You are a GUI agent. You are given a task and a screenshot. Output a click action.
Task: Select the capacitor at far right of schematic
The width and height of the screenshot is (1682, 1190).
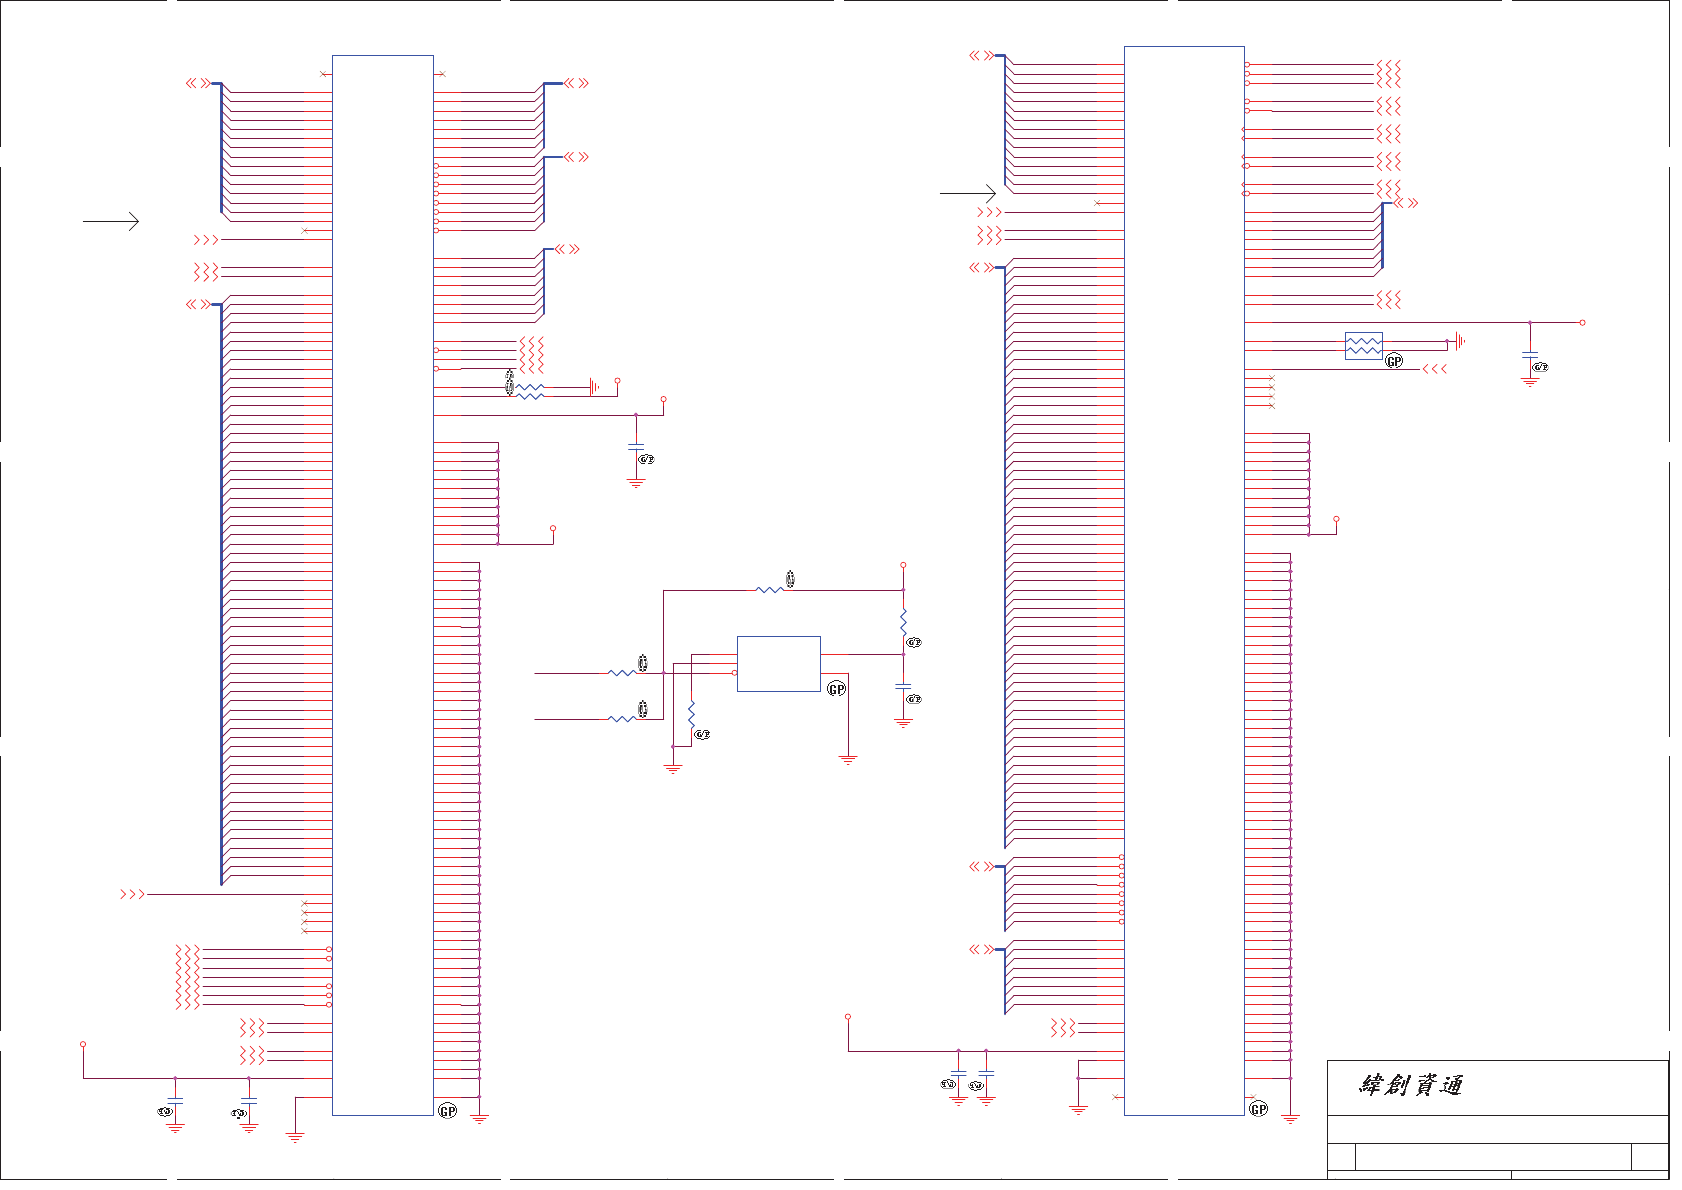pos(1530,355)
